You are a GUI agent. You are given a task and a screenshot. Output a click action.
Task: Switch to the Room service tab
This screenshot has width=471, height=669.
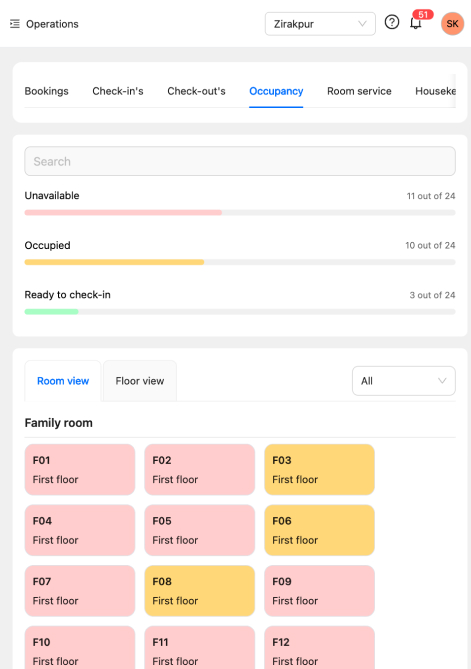tap(359, 91)
